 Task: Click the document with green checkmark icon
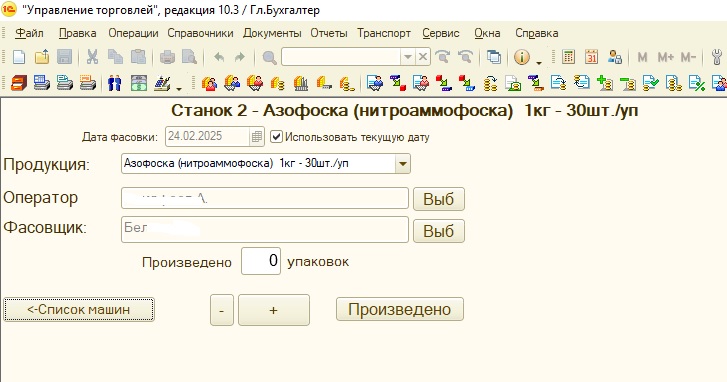click(651, 83)
